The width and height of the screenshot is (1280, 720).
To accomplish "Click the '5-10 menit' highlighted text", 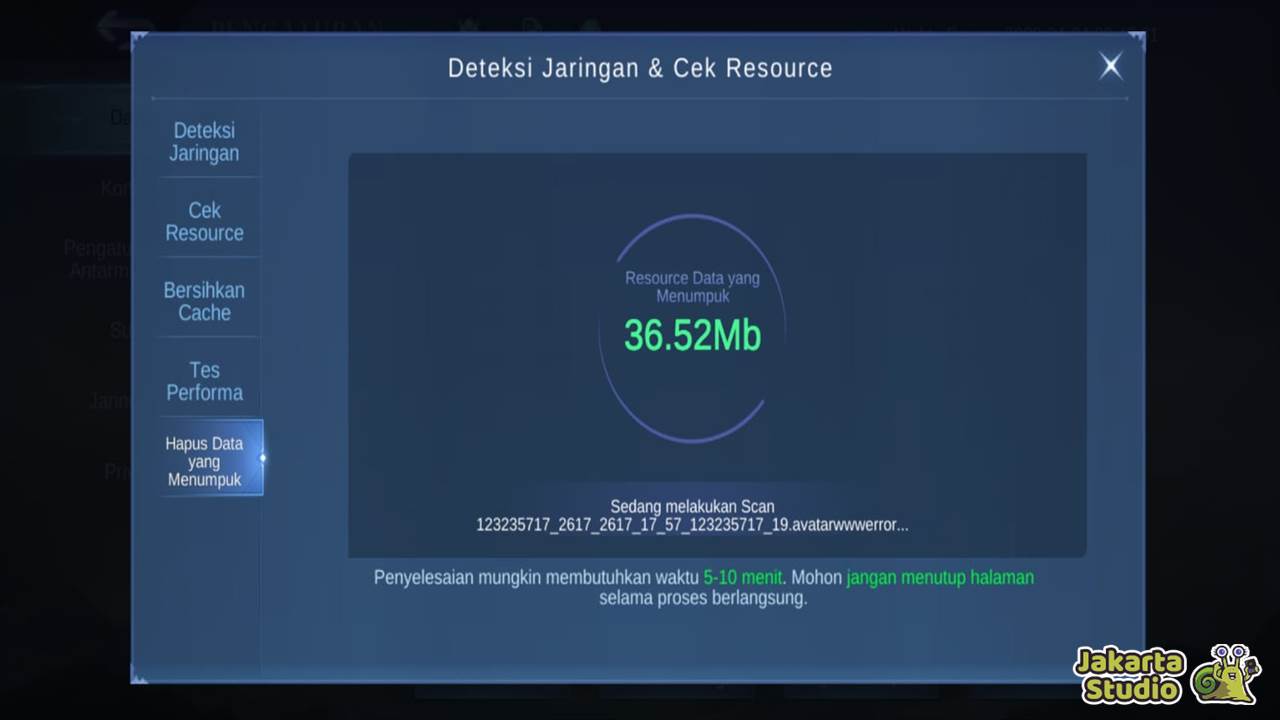I will click(743, 578).
